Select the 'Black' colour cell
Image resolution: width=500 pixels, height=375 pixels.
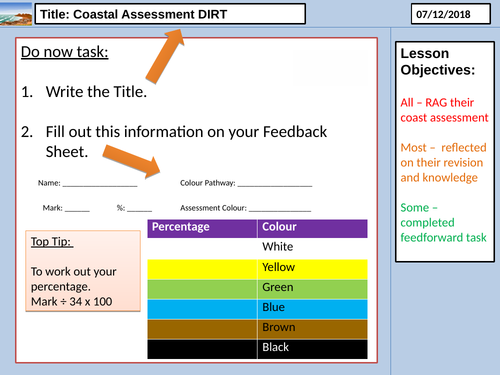tap(313, 349)
